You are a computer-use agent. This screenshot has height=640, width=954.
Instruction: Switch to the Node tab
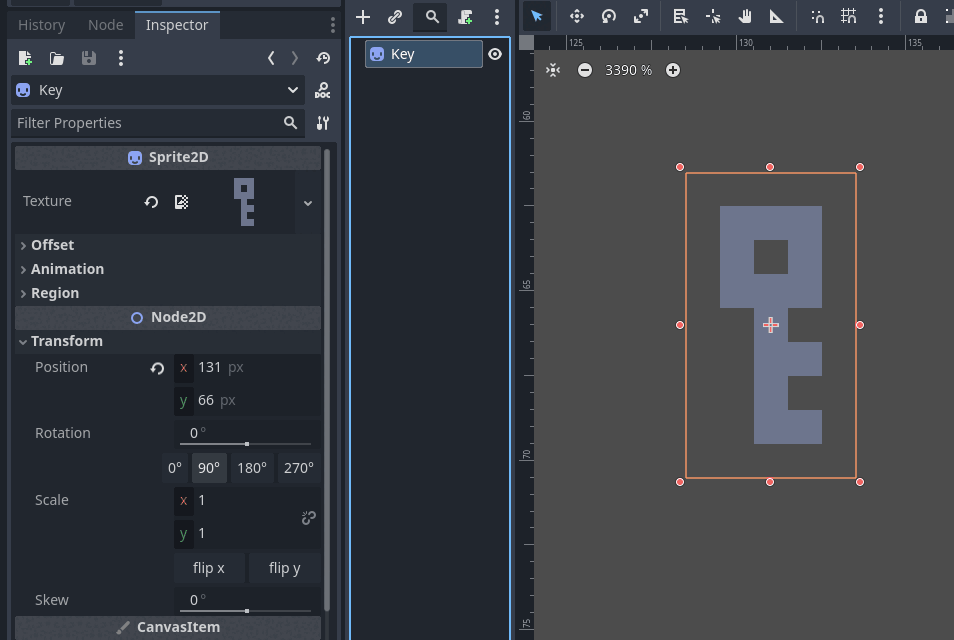pos(105,25)
